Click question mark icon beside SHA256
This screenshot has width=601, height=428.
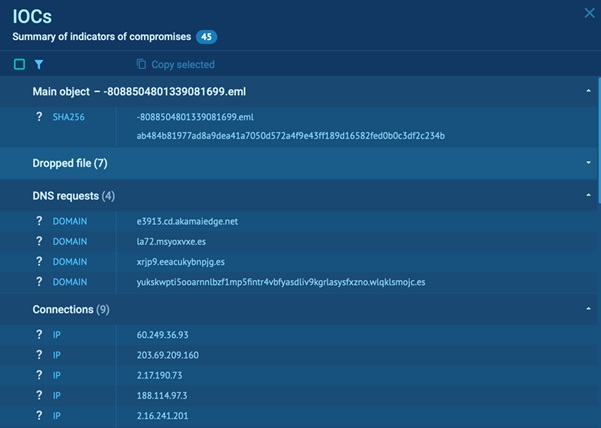(37, 117)
